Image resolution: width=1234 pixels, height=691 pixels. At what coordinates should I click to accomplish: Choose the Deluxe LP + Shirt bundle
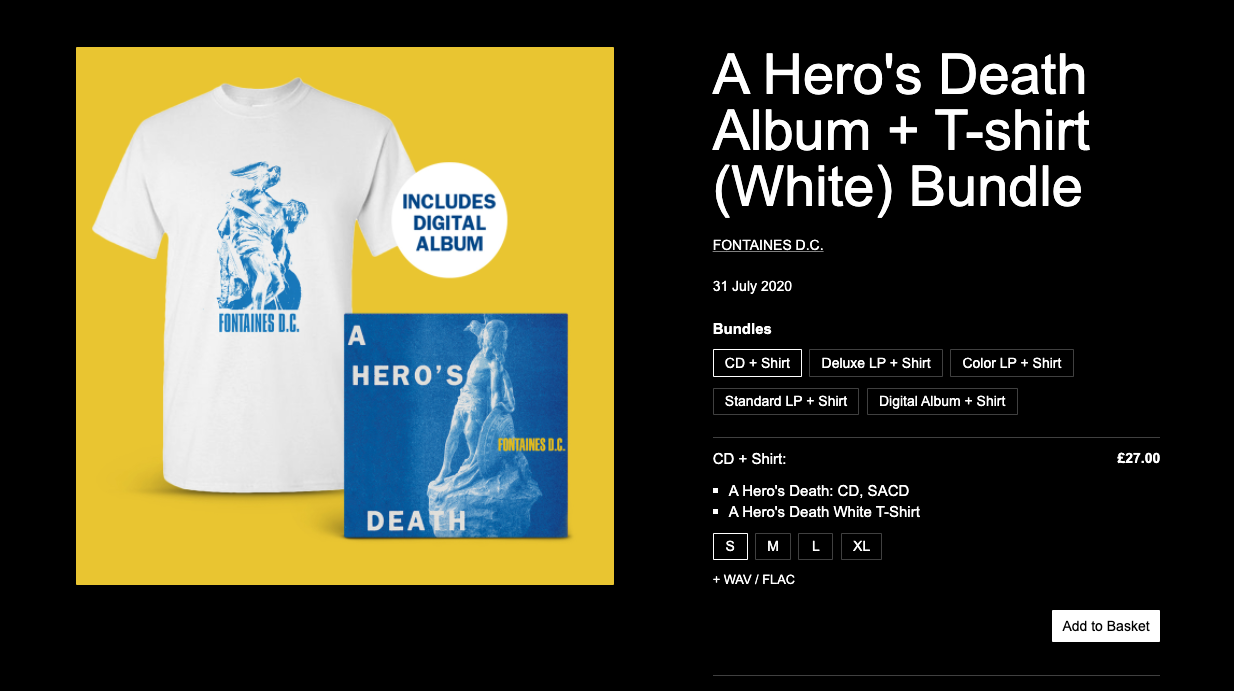click(x=876, y=363)
